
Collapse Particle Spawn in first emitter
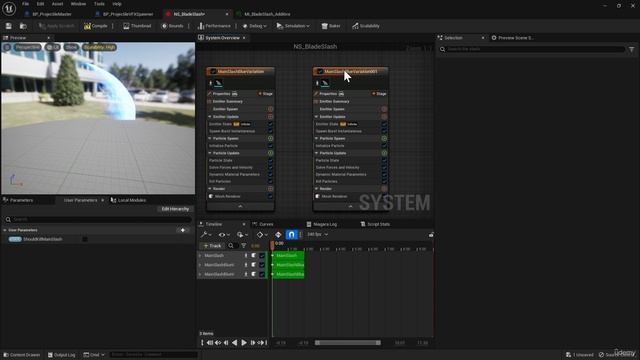pos(210,138)
